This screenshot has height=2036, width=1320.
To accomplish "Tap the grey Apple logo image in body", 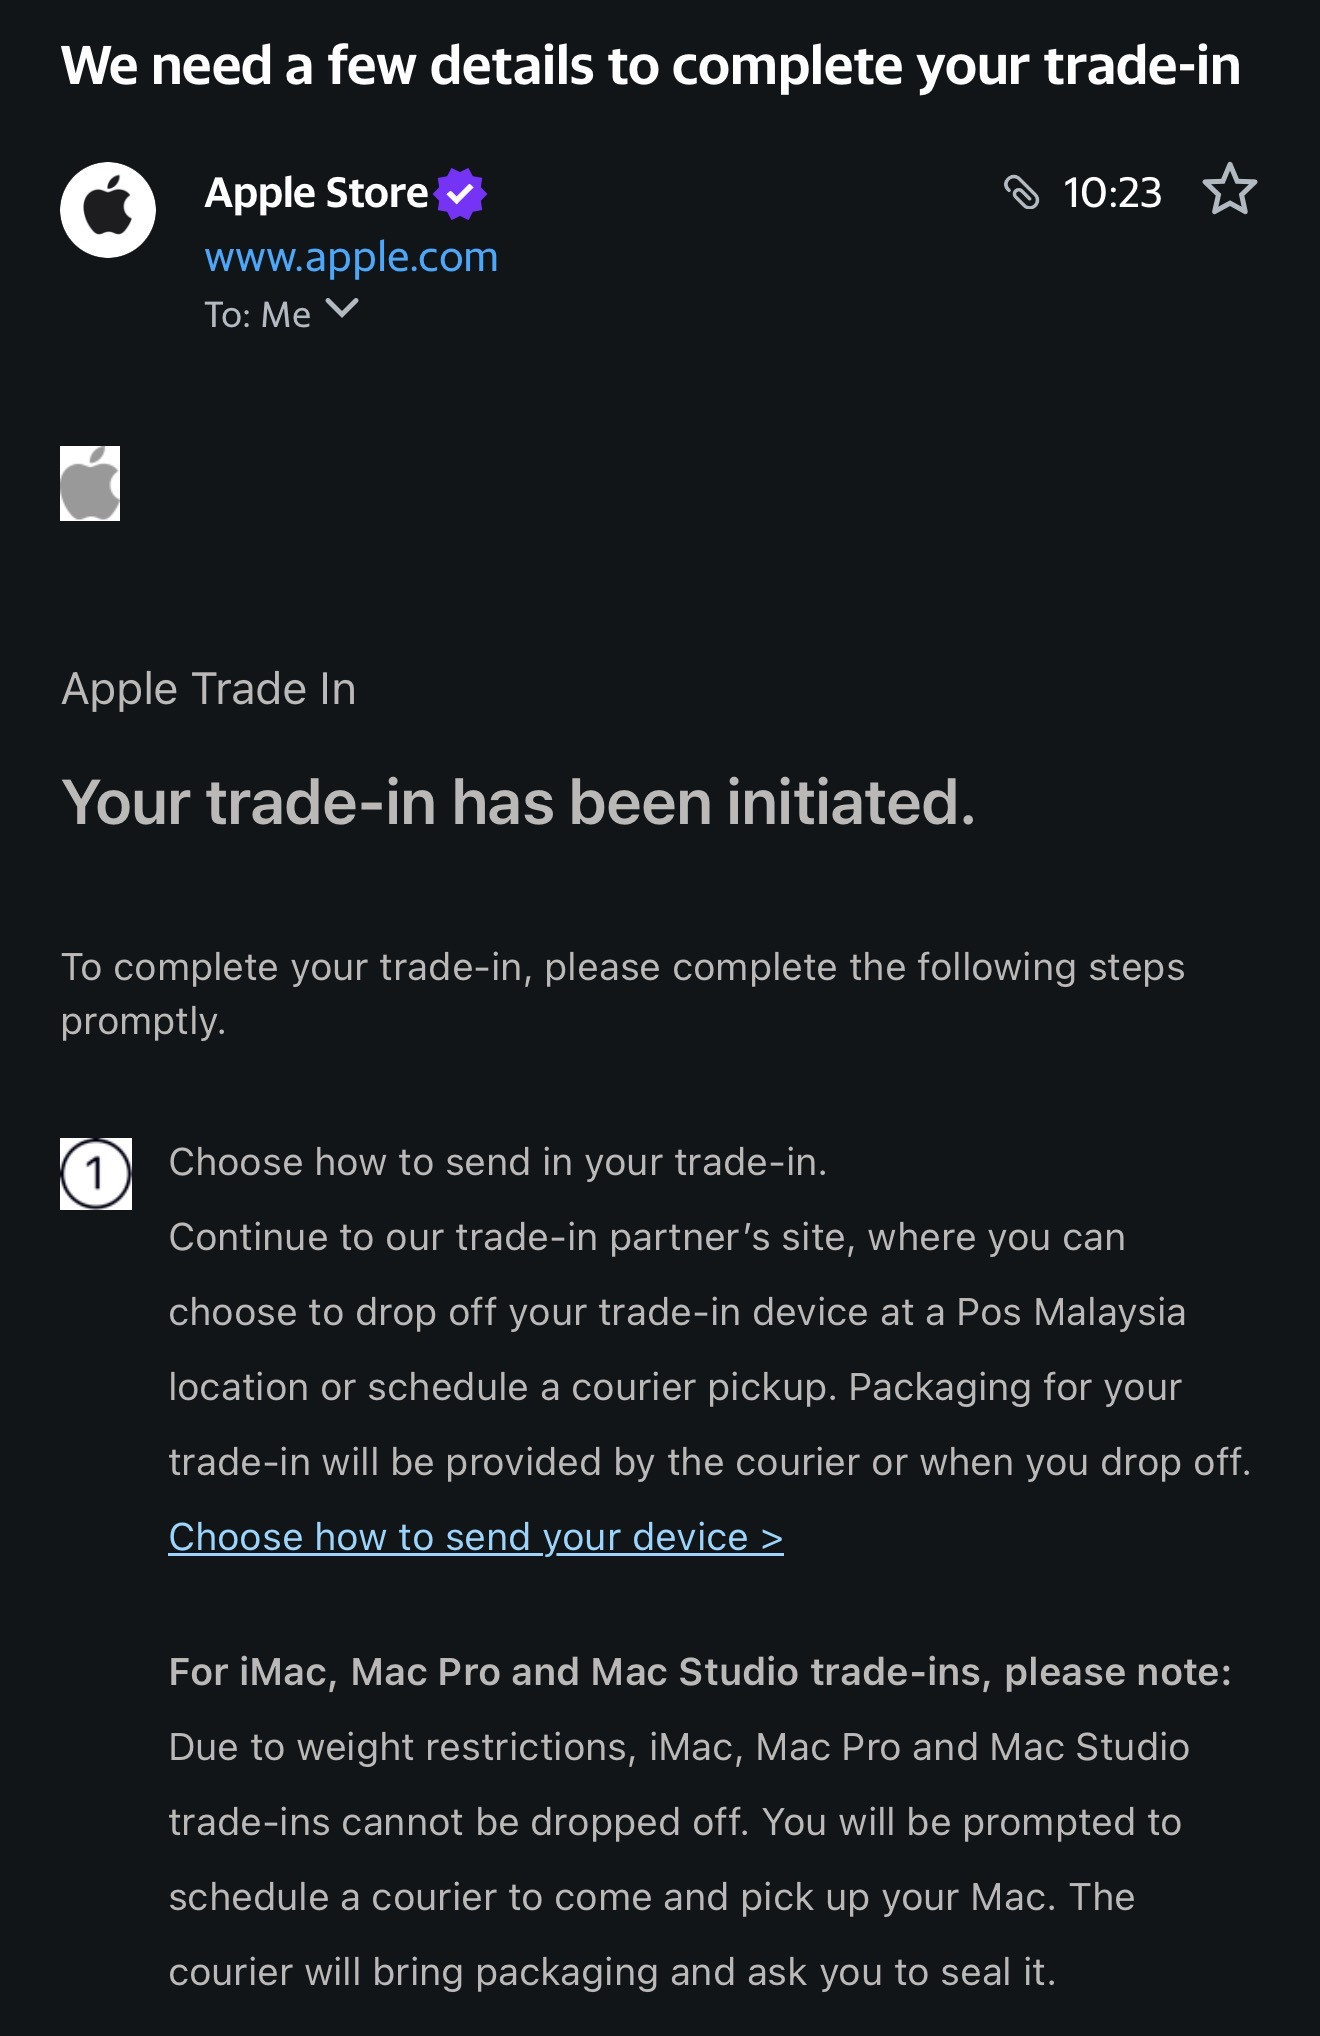I will coord(90,484).
